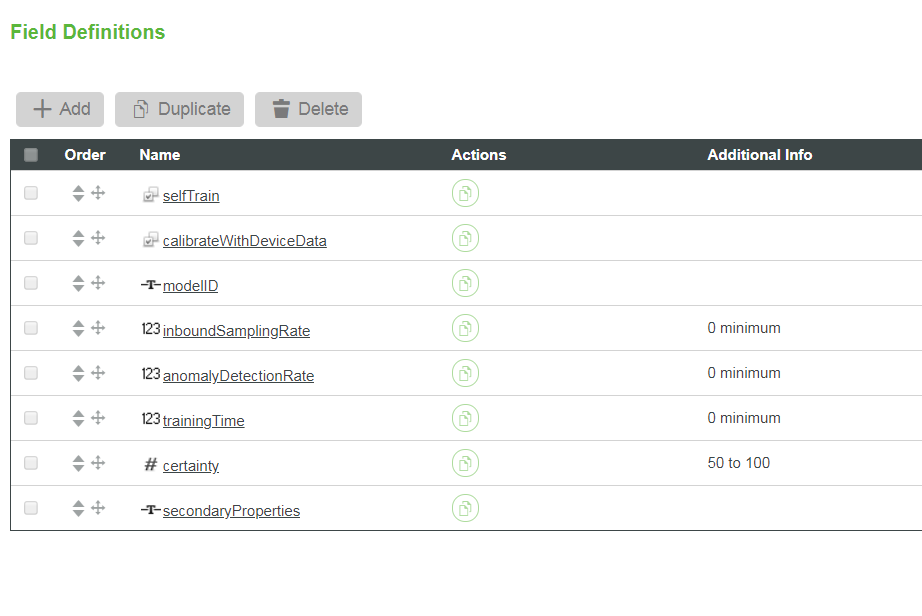Click the move handle for anomalyDetectionRate row
The width and height of the screenshot is (922, 616).
pos(98,373)
